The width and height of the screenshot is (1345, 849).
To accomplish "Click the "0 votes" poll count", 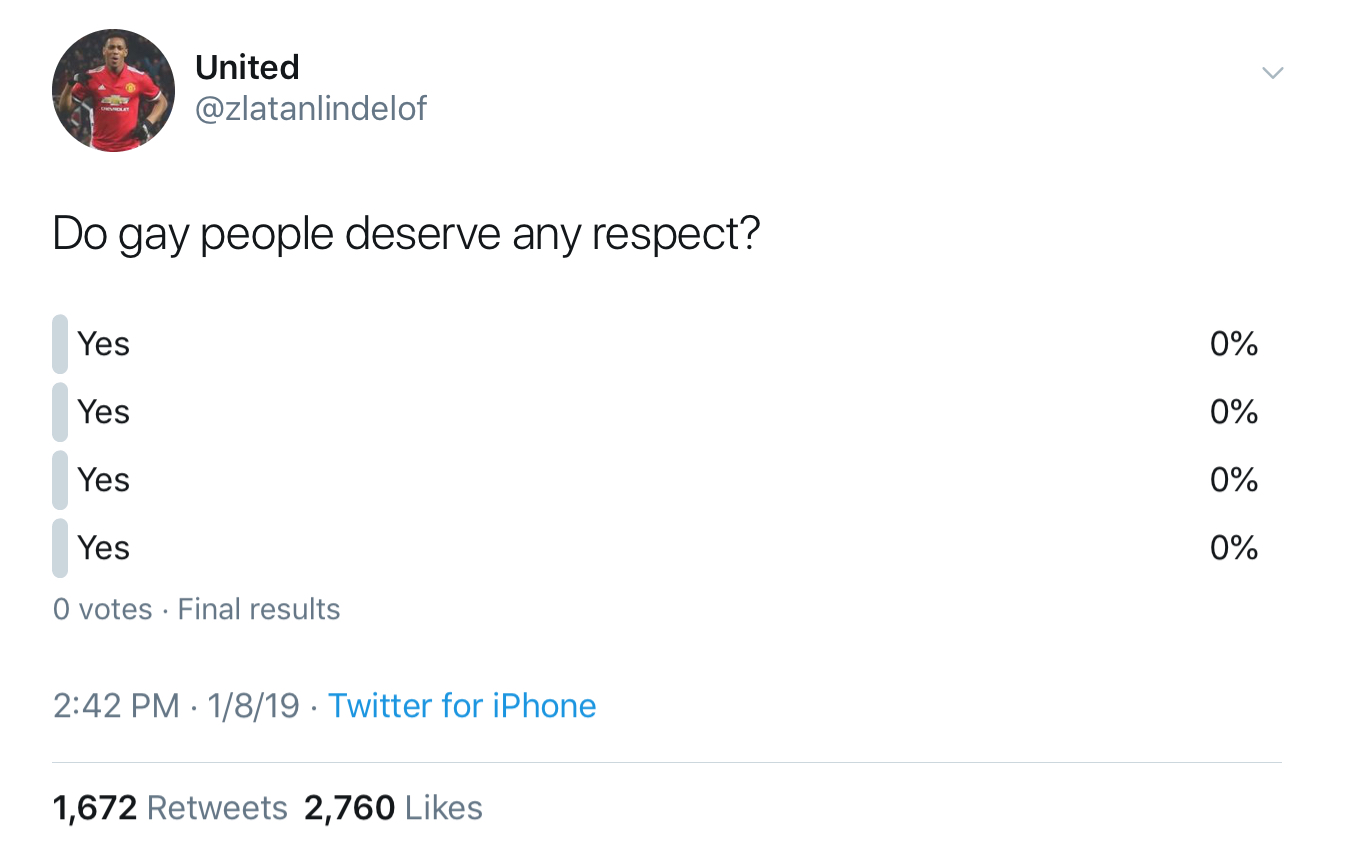I will 103,609.
